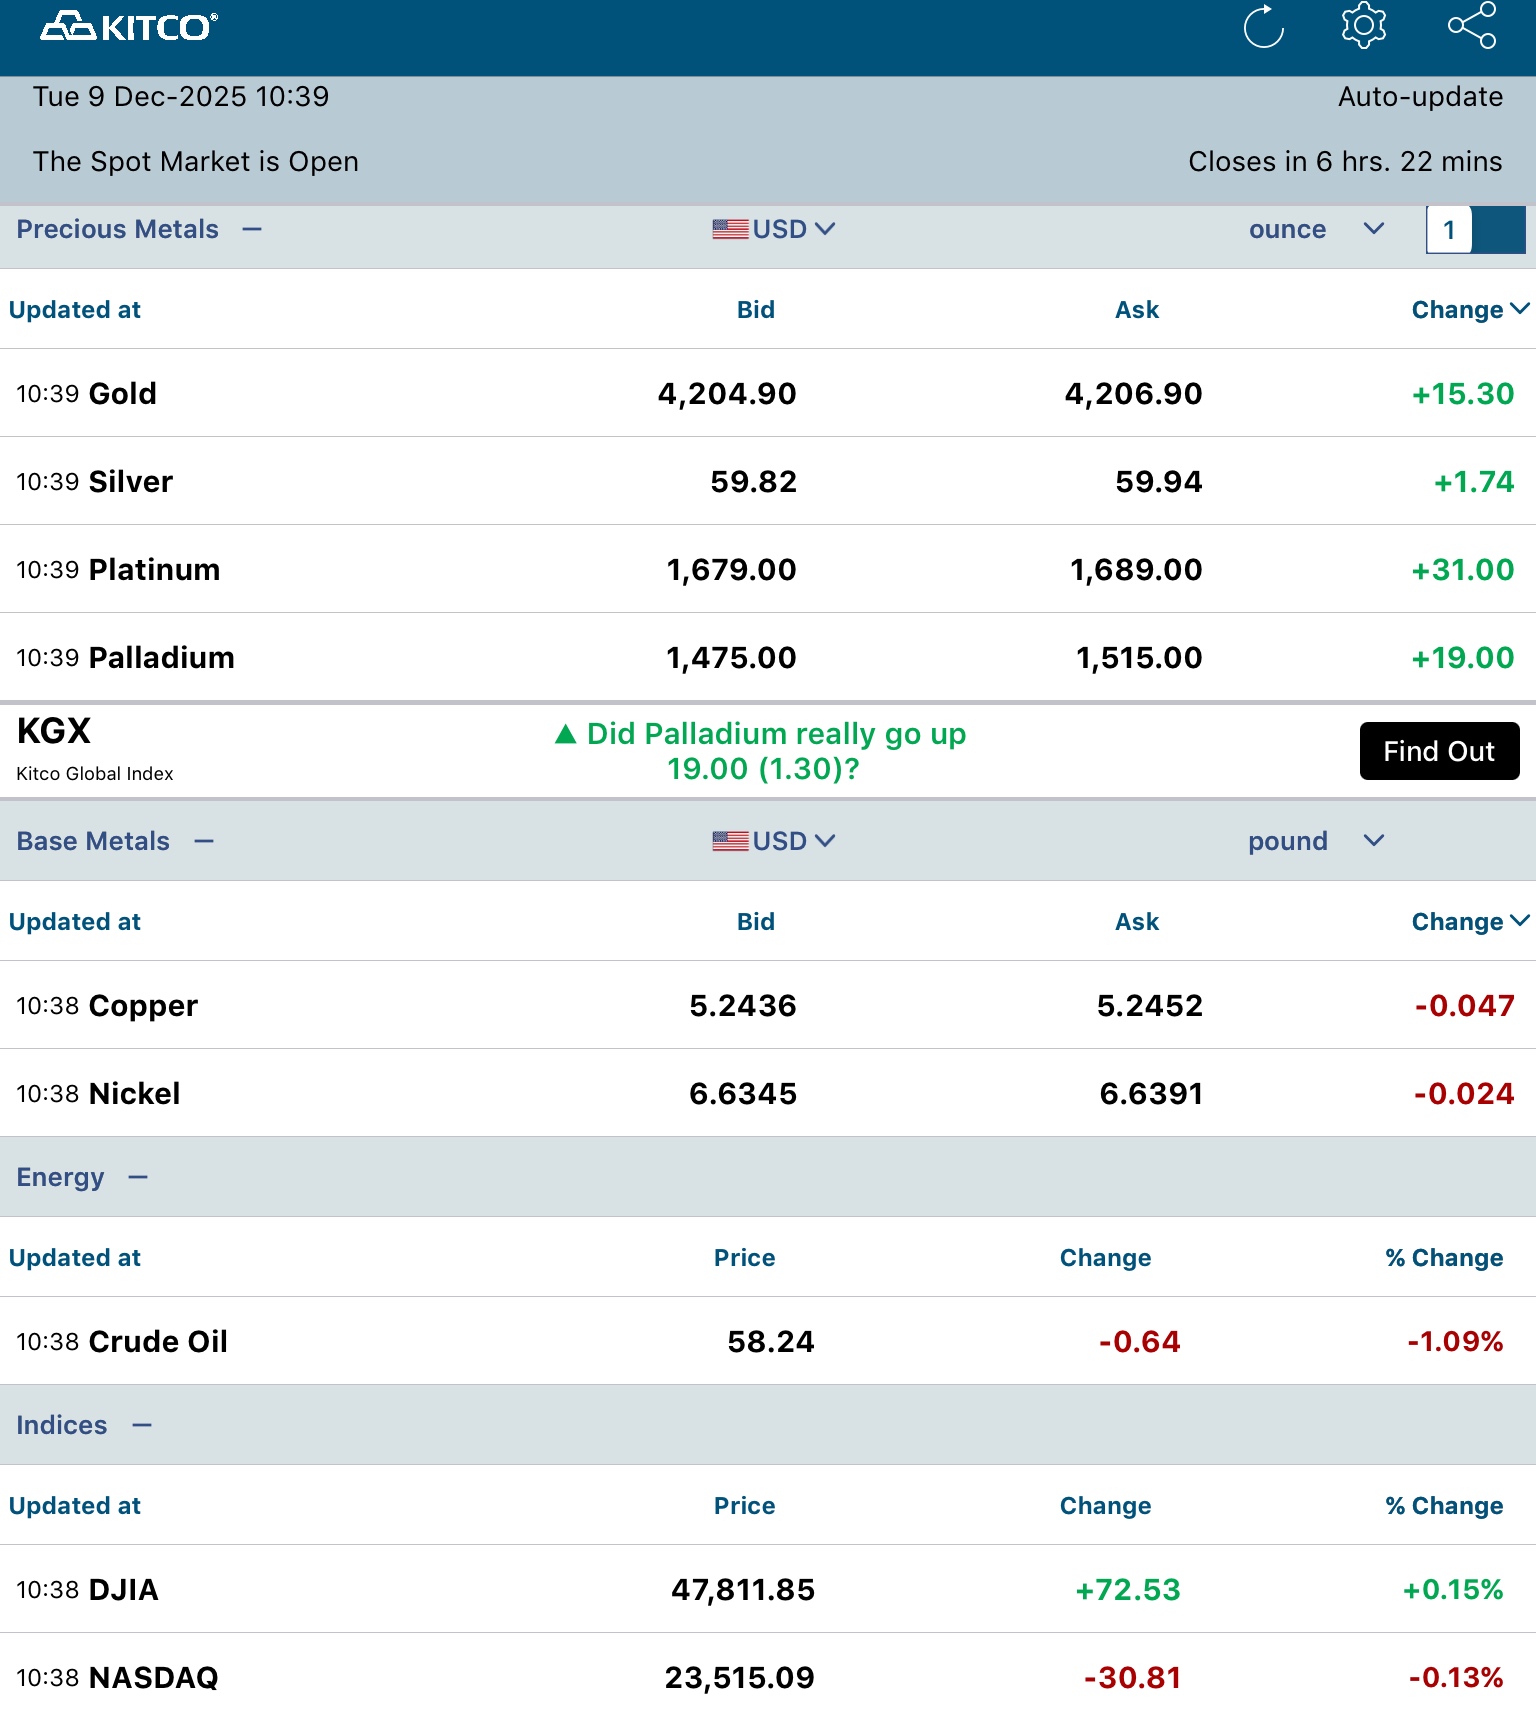
Task: Collapse the Base Metals section
Action: [x=204, y=842]
